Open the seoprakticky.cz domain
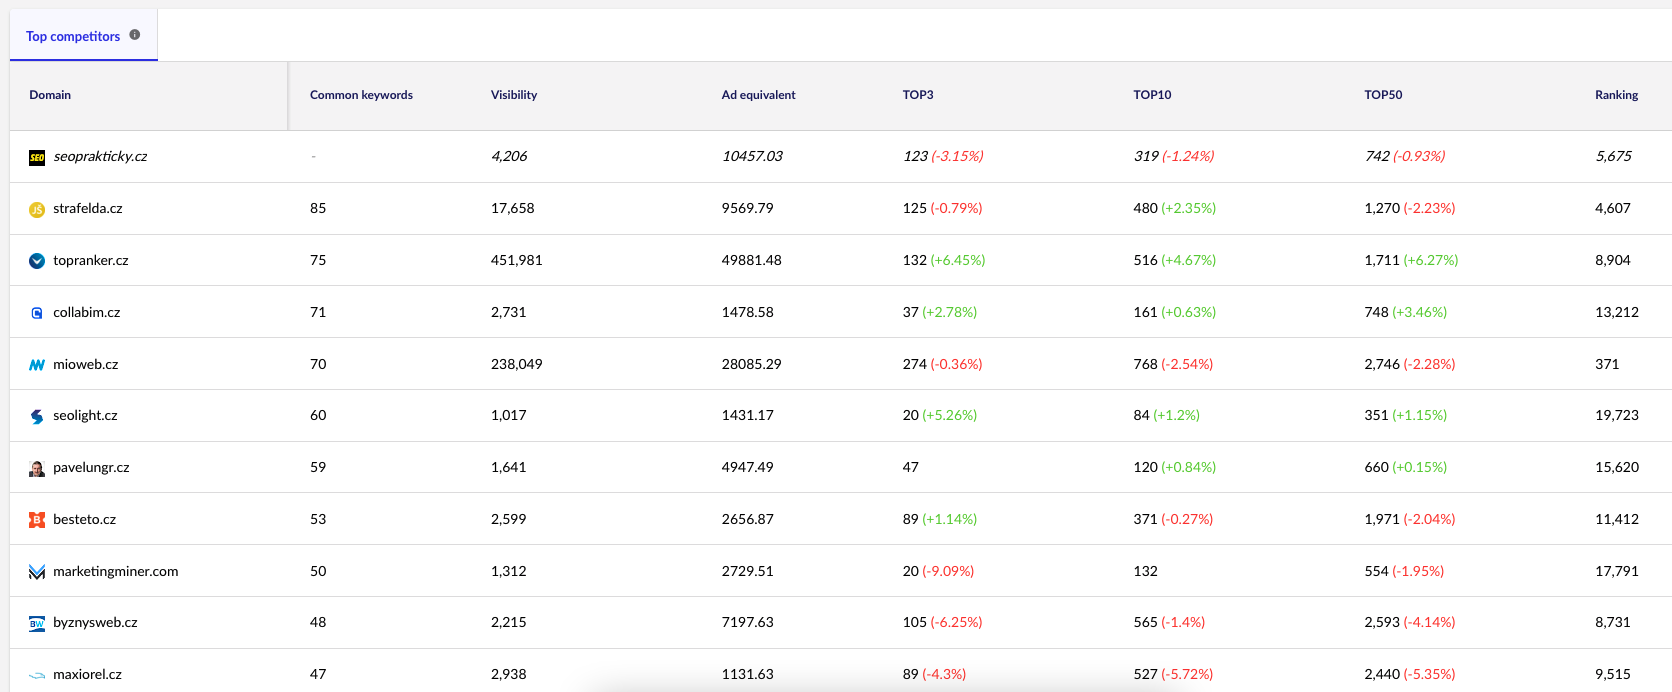The height and width of the screenshot is (692, 1672). pyautogui.click(x=100, y=156)
